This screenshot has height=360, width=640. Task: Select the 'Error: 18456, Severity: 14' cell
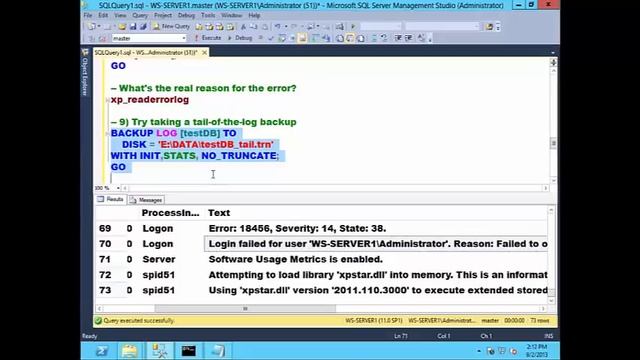coord(376,228)
